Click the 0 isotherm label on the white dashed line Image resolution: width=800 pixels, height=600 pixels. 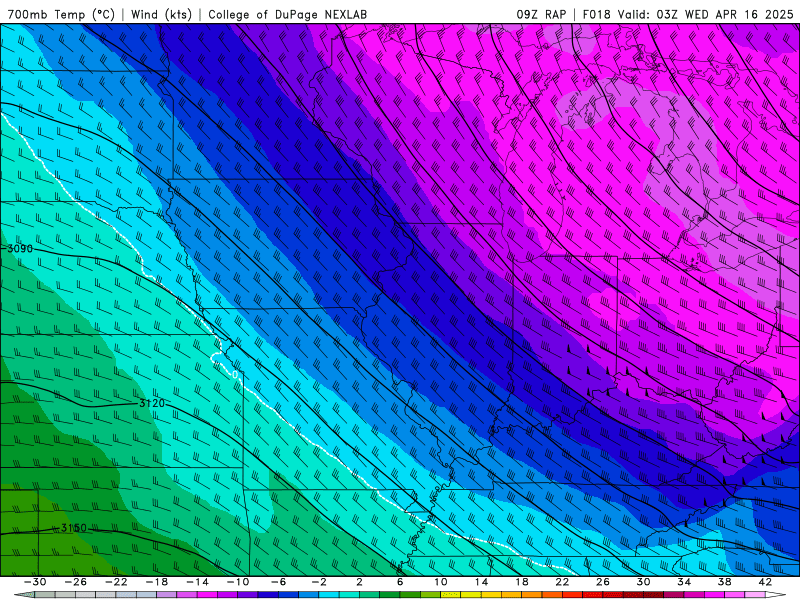point(235,374)
